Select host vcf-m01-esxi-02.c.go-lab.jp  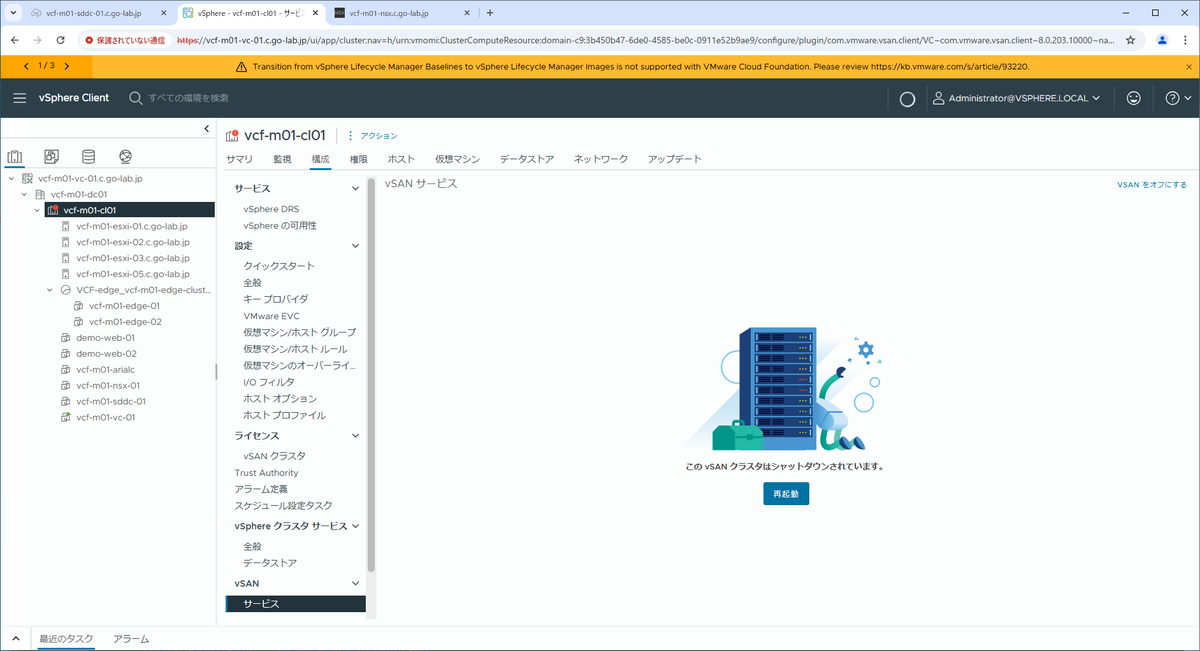[132, 242]
